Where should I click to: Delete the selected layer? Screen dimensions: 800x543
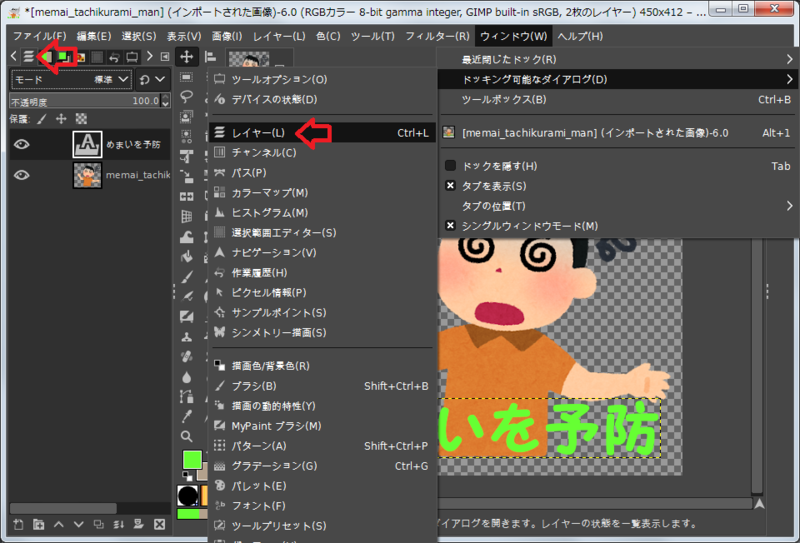(x=159, y=524)
